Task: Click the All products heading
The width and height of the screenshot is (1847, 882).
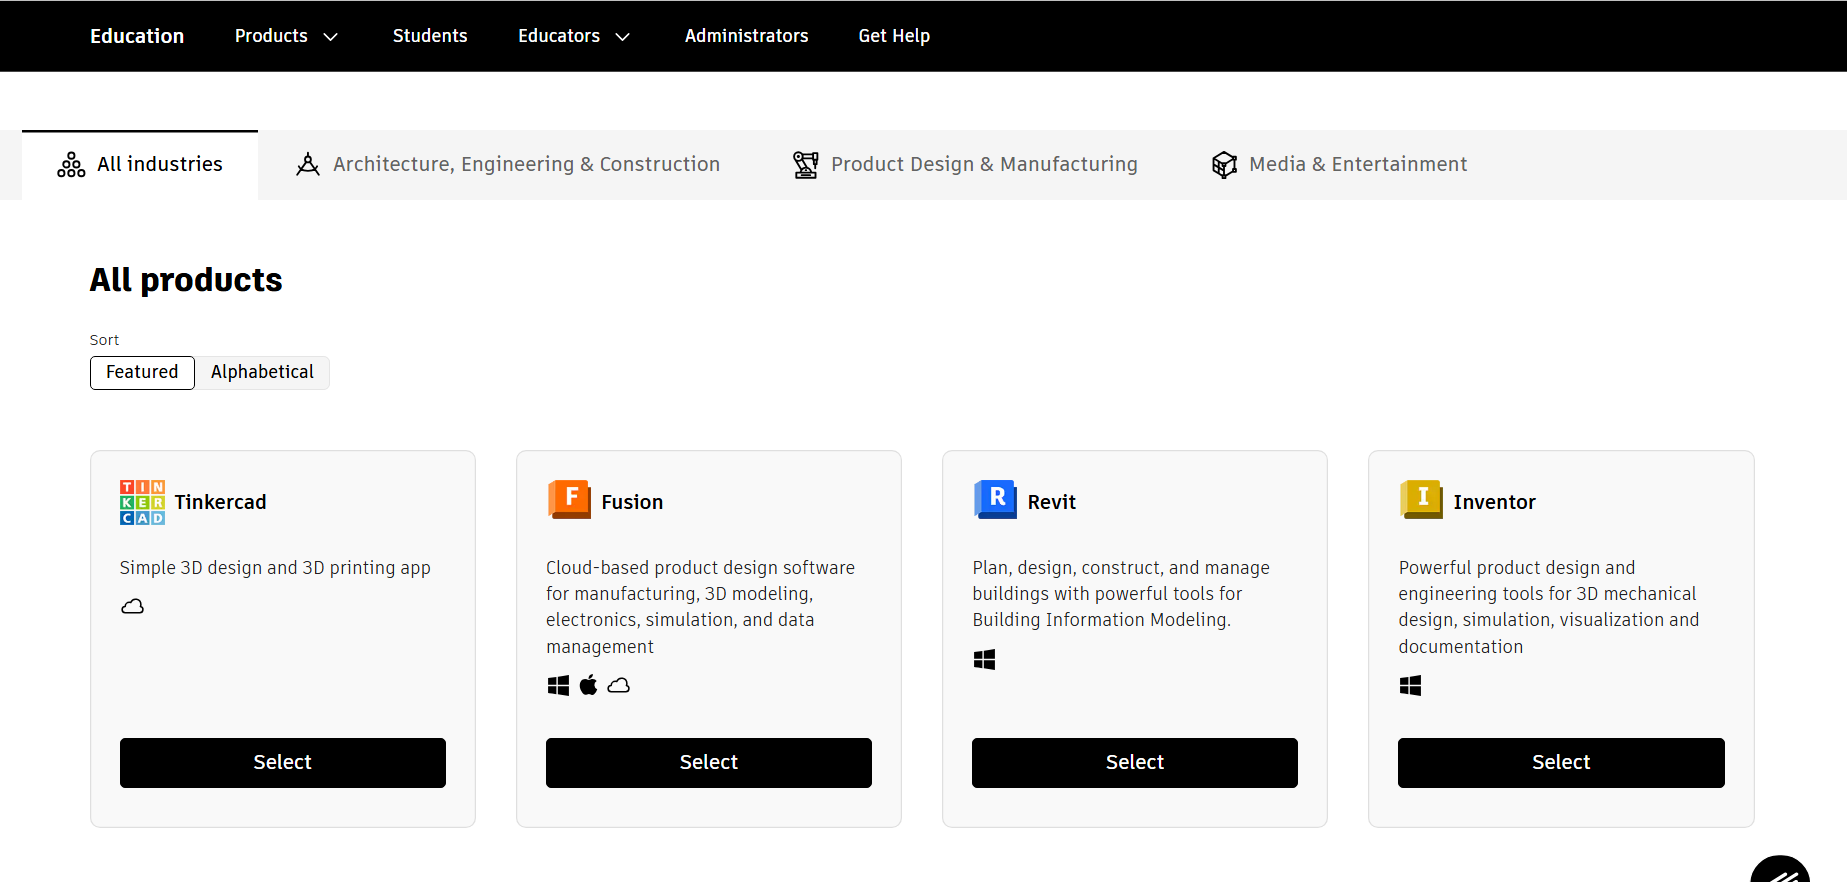Action: pyautogui.click(x=186, y=280)
